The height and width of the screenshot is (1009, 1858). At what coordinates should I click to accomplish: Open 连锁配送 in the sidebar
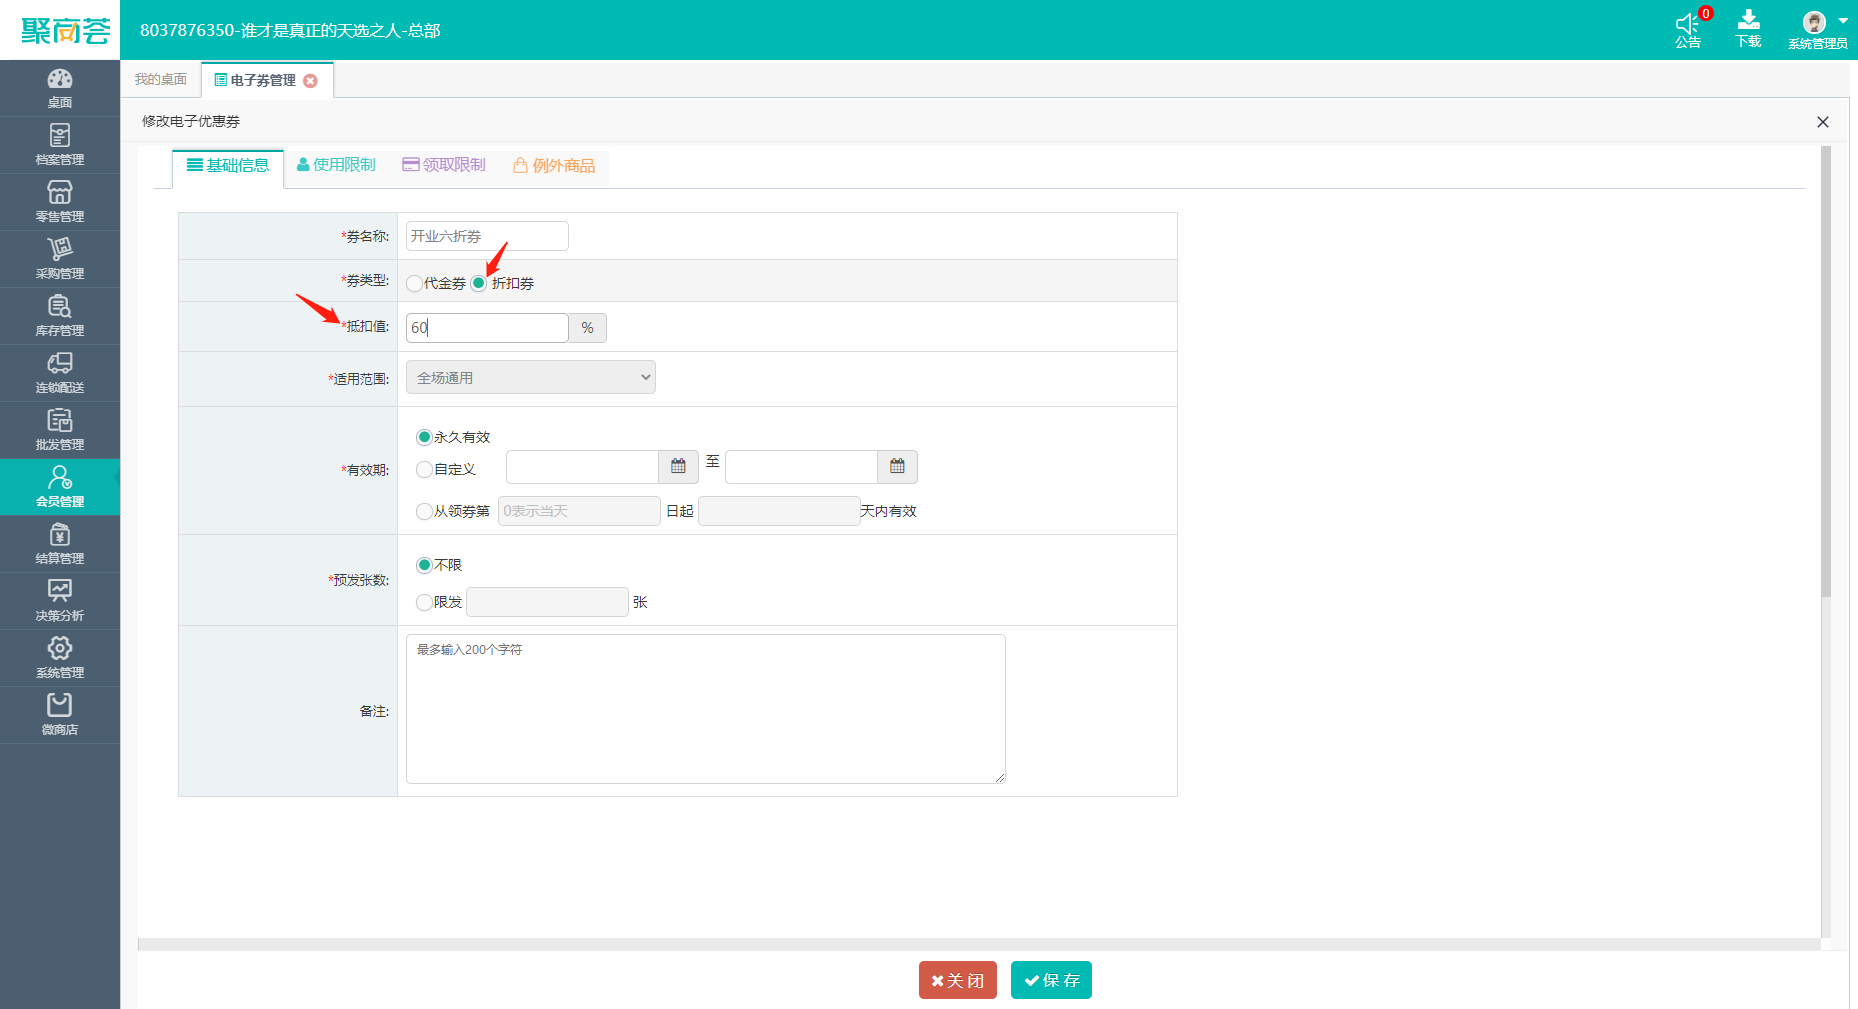pyautogui.click(x=60, y=373)
